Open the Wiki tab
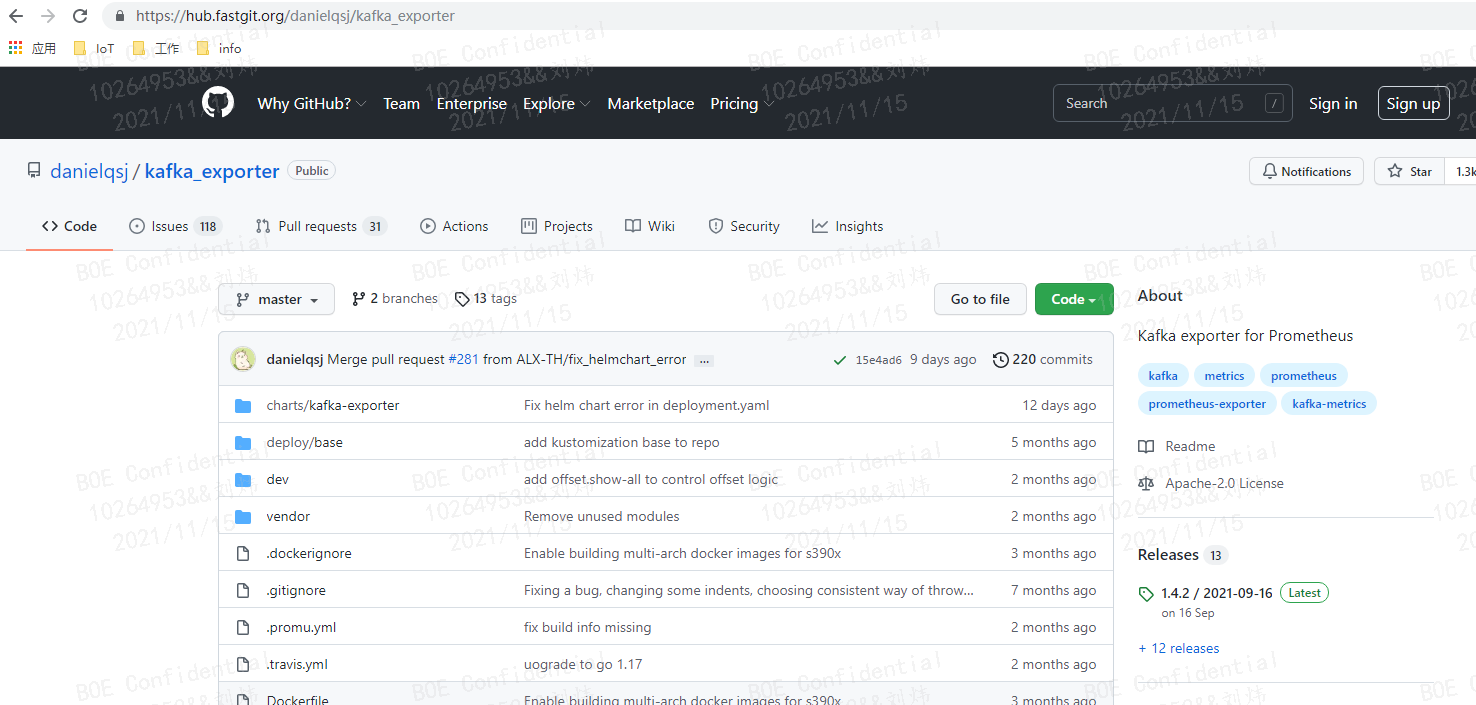 click(x=650, y=226)
